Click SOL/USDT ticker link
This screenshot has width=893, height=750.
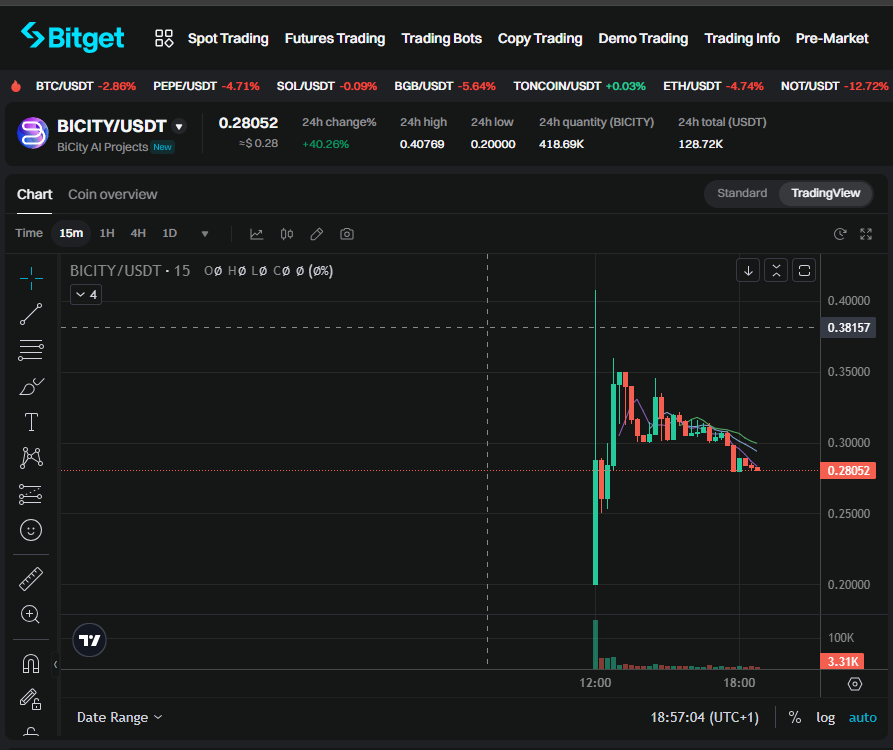pos(327,86)
